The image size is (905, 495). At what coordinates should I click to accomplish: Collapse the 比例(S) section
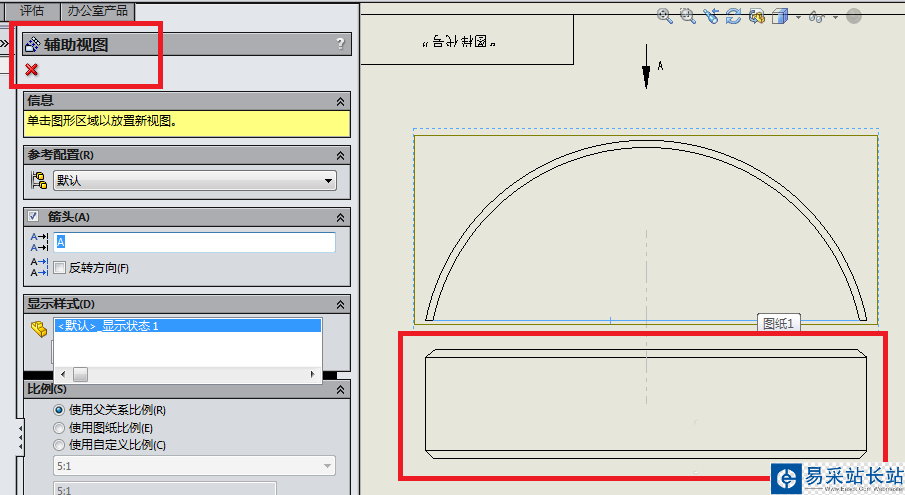point(341,390)
